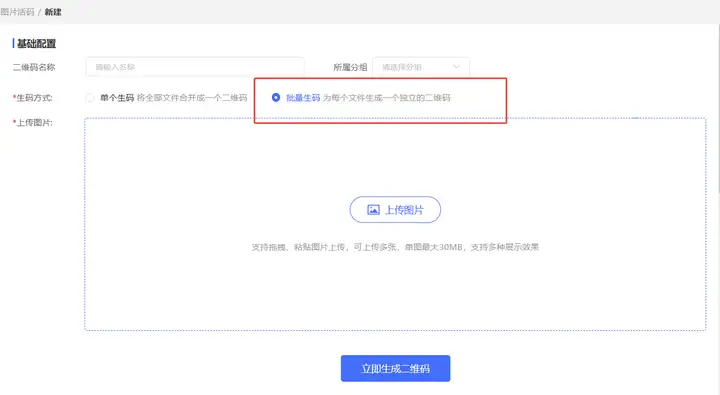
Task: Click the 将全部文件合并成一个二维码 description text
Action: (192, 97)
